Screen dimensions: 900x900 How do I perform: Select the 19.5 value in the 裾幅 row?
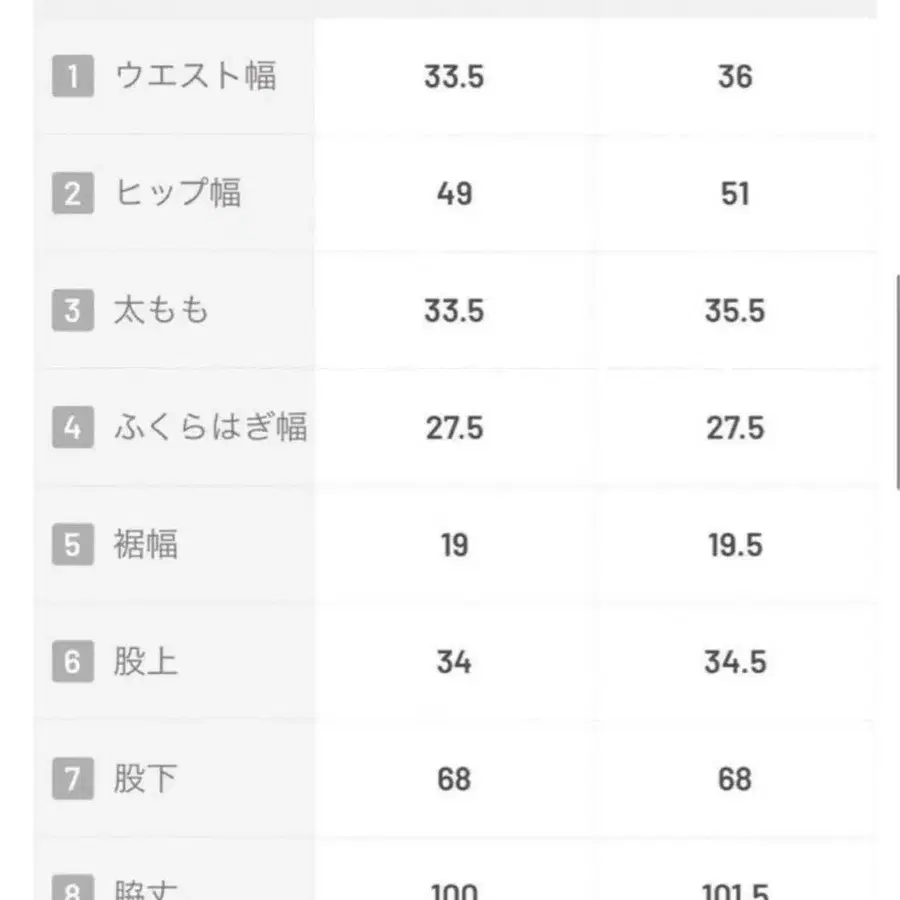point(735,545)
